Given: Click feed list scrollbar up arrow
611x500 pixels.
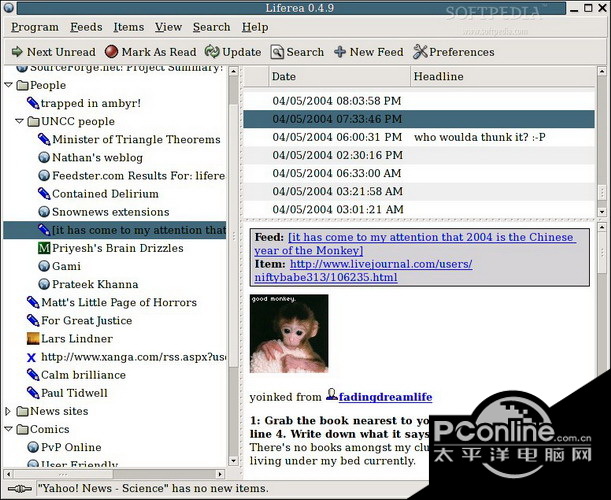Looking at the screenshot, I should click(x=233, y=71).
